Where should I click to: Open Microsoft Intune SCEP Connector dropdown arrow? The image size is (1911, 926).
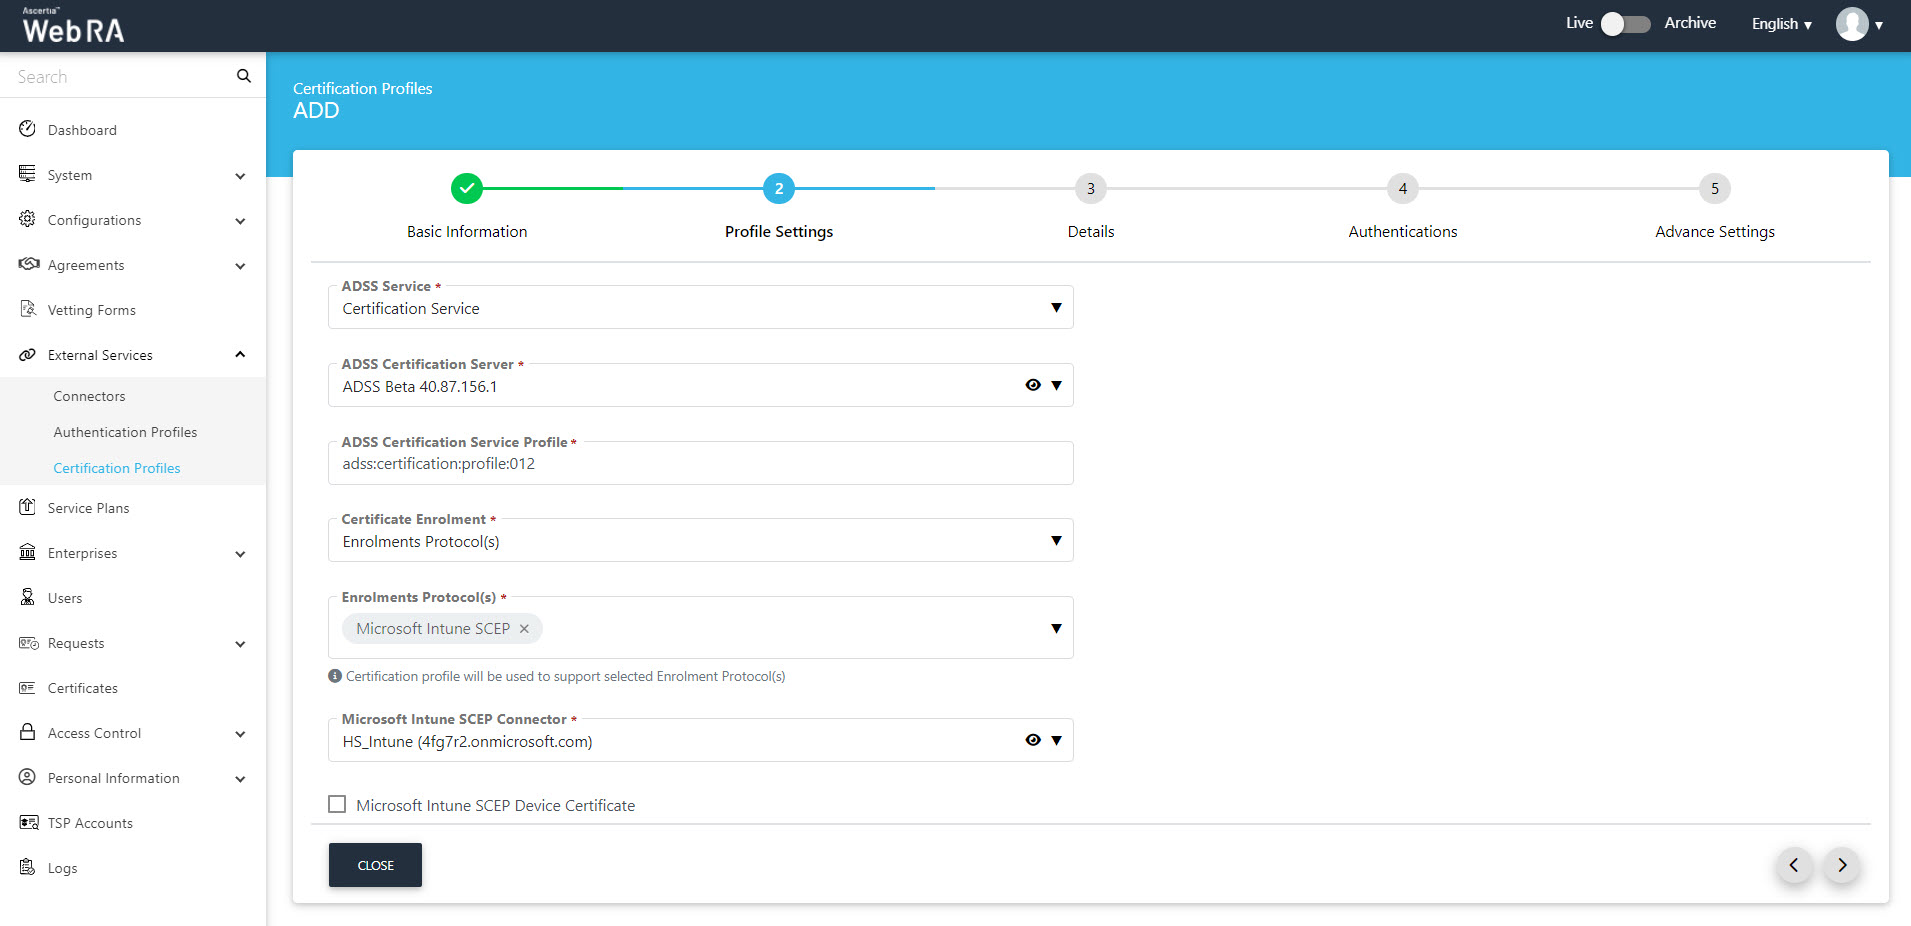point(1057,740)
